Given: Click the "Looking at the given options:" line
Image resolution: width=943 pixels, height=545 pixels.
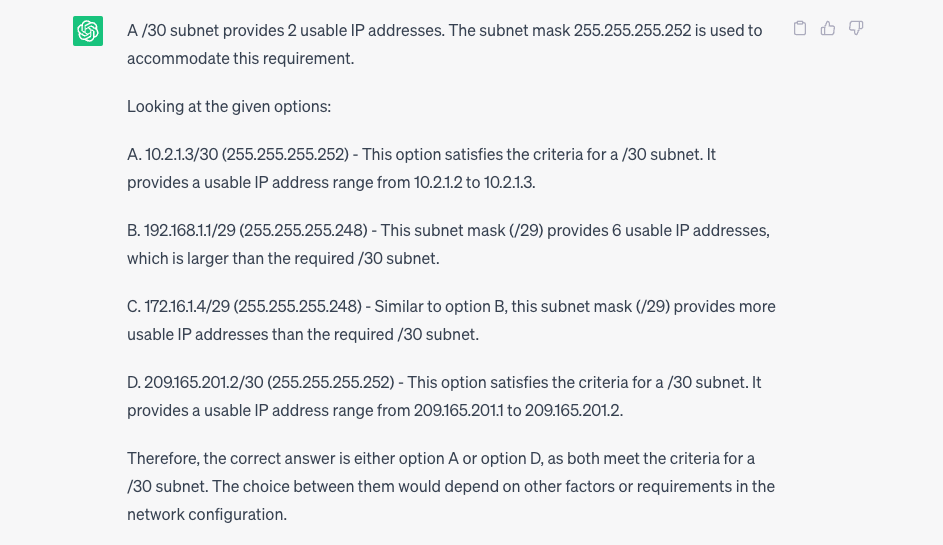Looking at the screenshot, I should pyautogui.click(x=229, y=106).
